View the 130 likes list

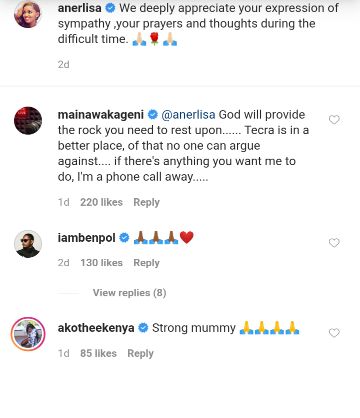(101, 263)
